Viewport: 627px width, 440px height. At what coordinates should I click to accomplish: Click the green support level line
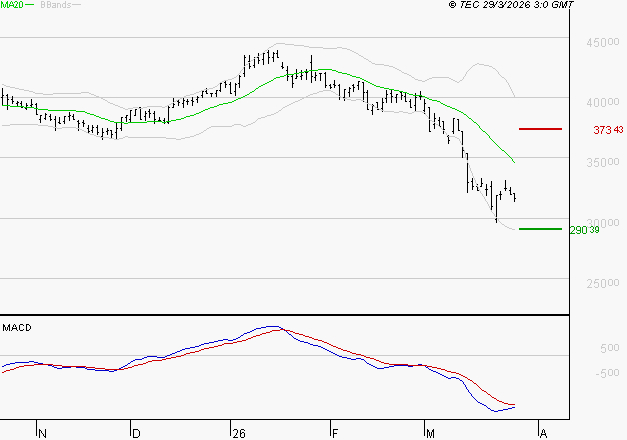(x=540, y=229)
